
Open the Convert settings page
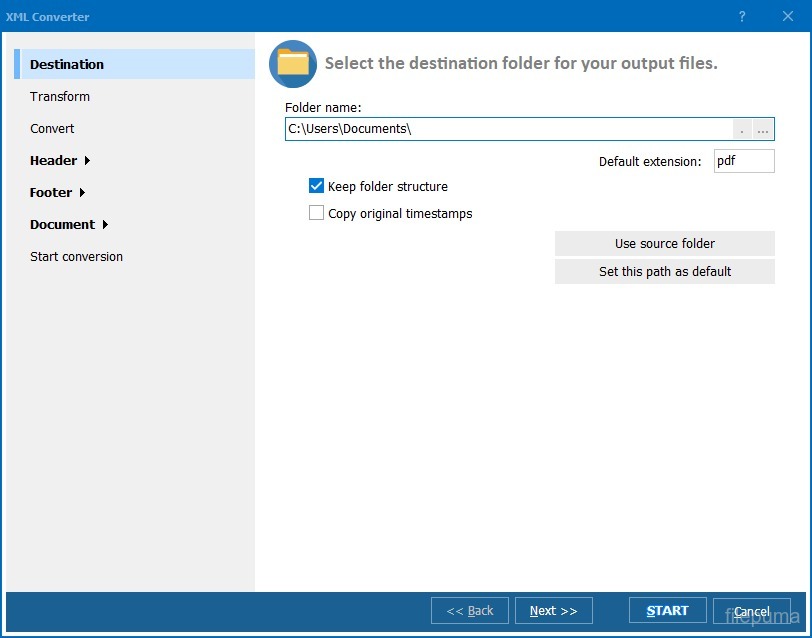pyautogui.click(x=52, y=128)
